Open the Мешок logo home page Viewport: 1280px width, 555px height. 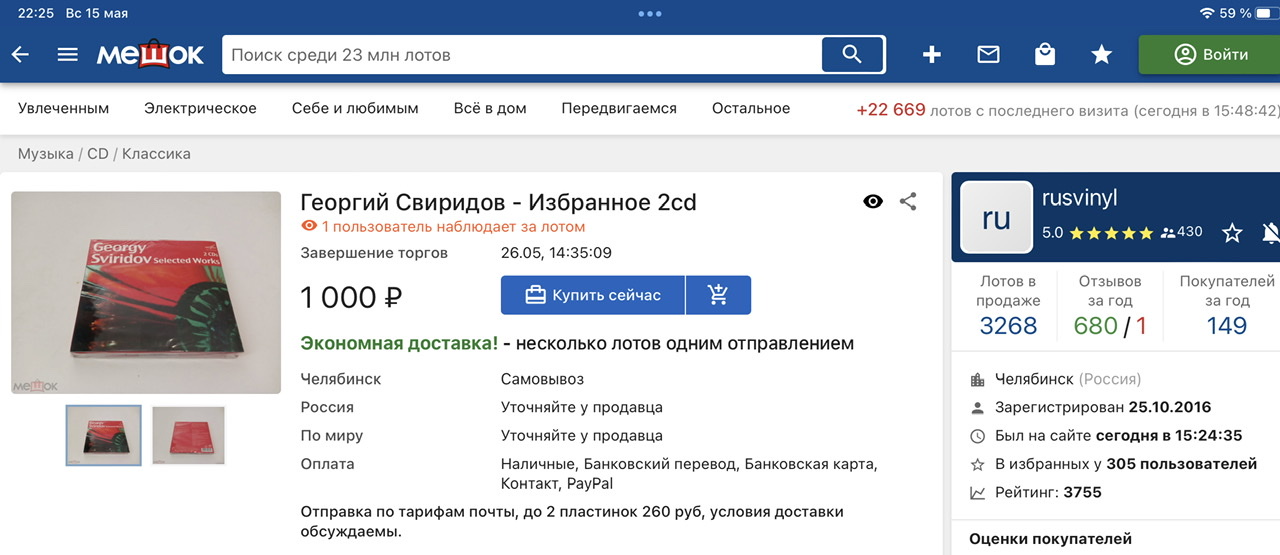click(150, 55)
